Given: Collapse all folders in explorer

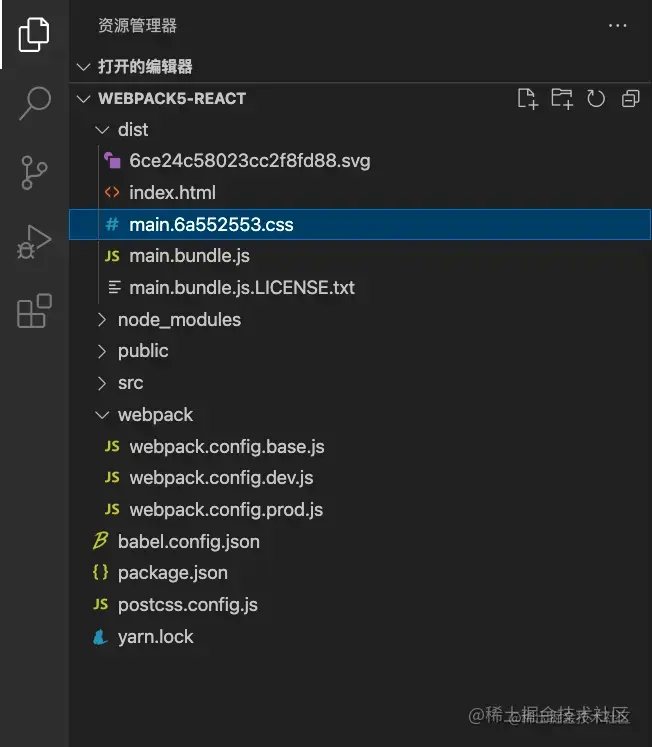Looking at the screenshot, I should tap(631, 99).
